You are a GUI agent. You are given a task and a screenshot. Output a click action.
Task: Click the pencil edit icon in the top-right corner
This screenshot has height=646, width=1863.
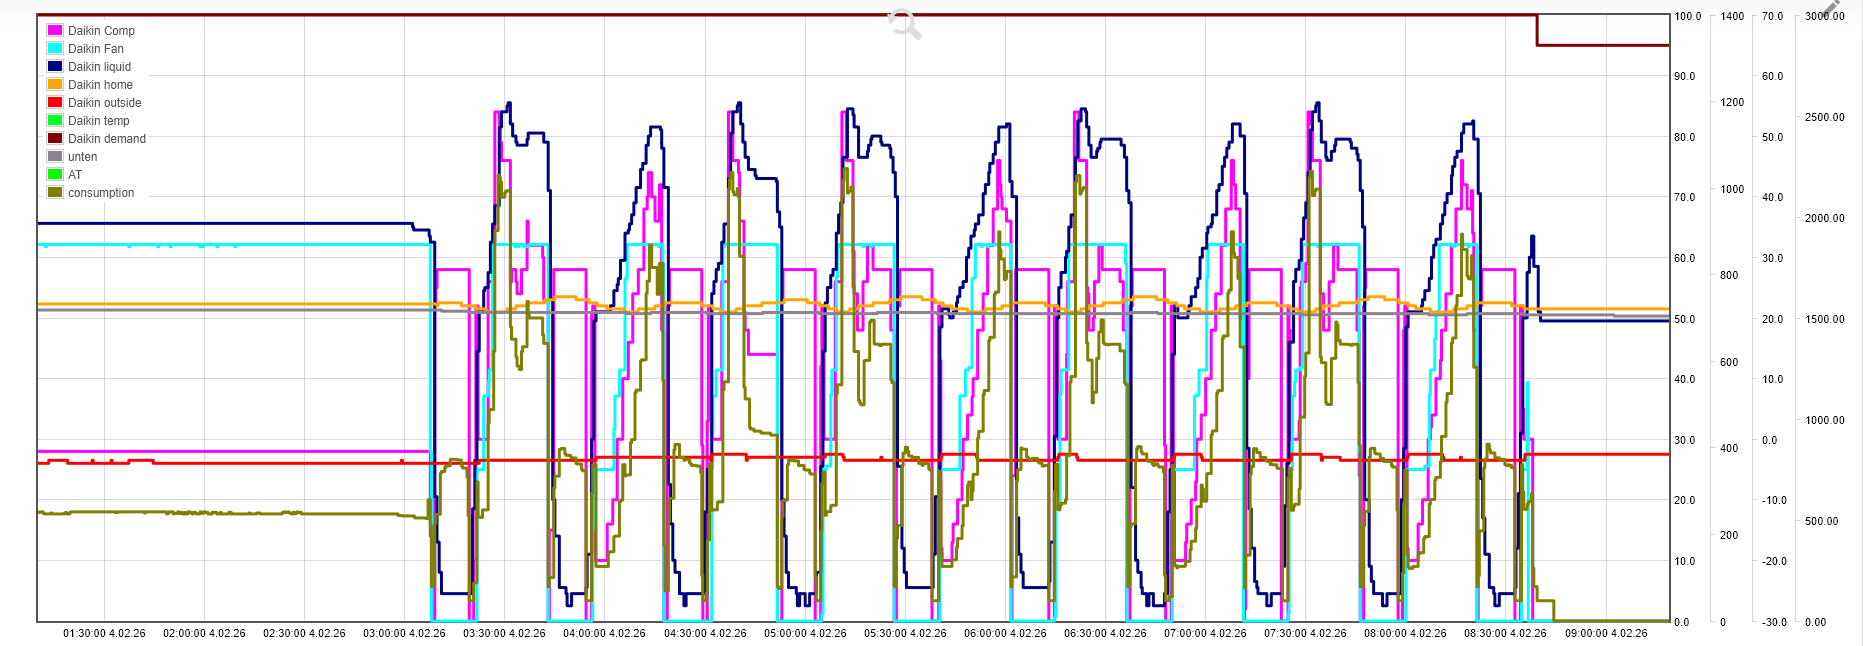(1831, 8)
